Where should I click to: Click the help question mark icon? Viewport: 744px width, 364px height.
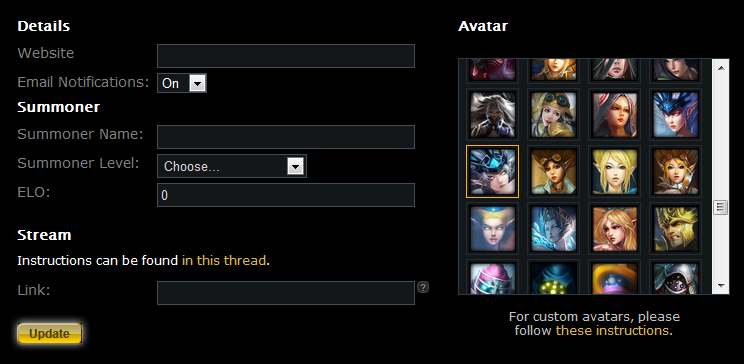tap(423, 287)
